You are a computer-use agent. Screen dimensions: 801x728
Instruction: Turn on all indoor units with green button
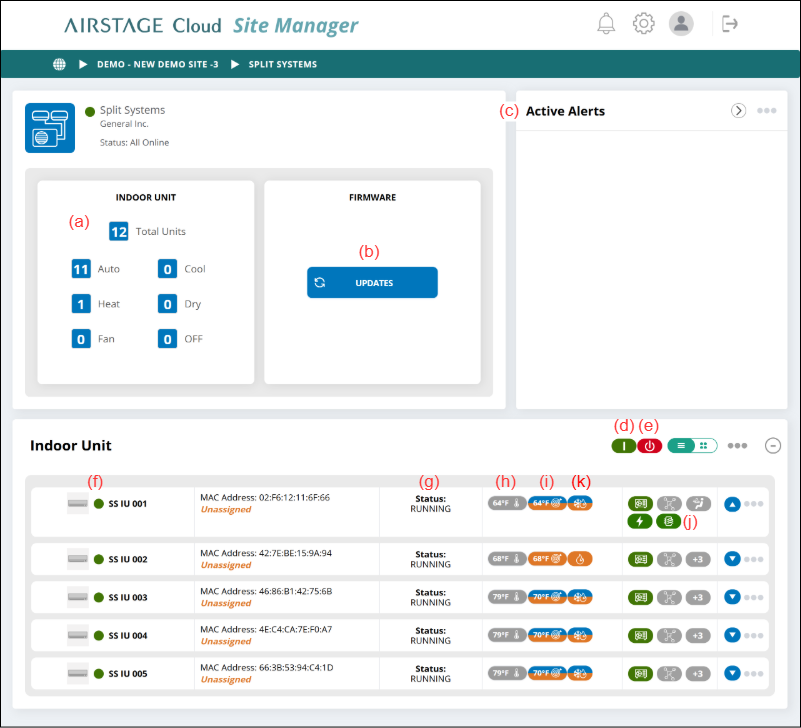[x=623, y=446]
